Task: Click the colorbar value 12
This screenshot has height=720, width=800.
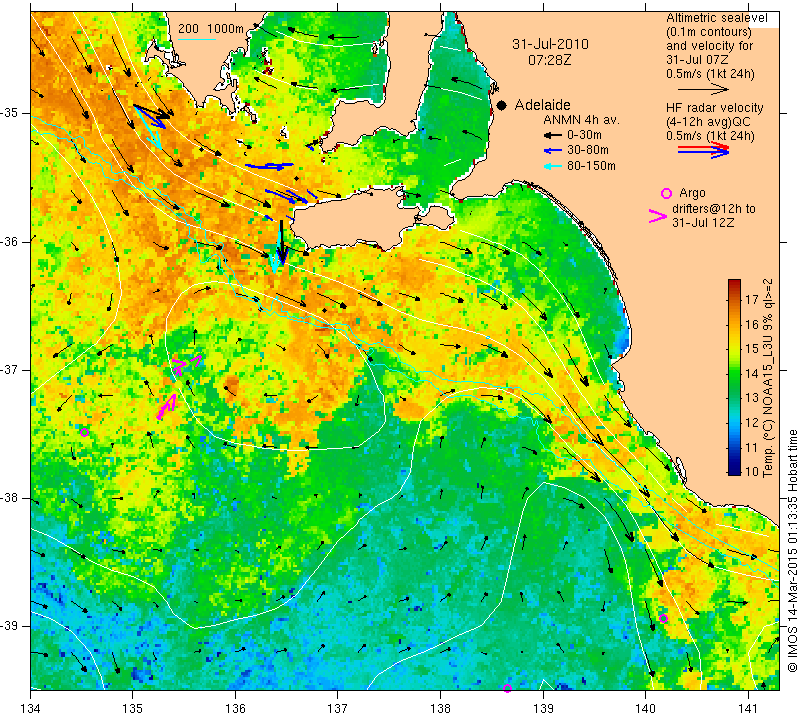Action: click(x=752, y=423)
